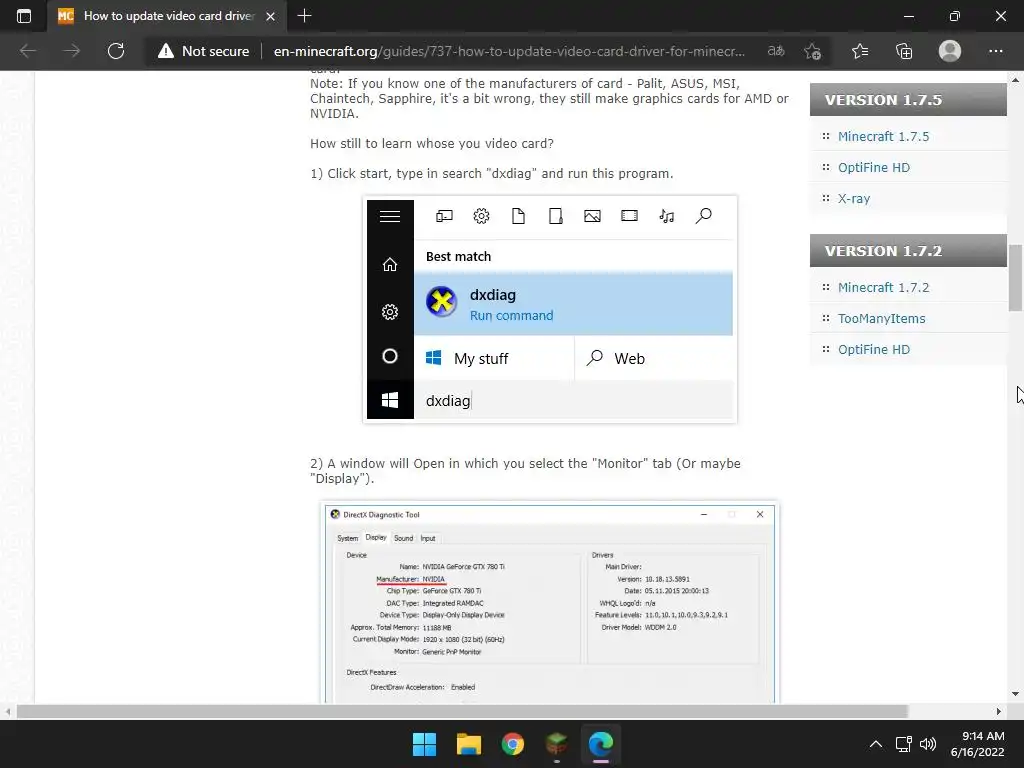Open the Minecraft 1.7.5 link
This screenshot has width=1024, height=768.
point(883,136)
